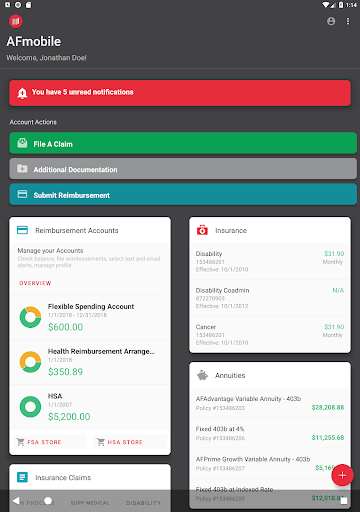Tap the File A Claim button

[183, 143]
